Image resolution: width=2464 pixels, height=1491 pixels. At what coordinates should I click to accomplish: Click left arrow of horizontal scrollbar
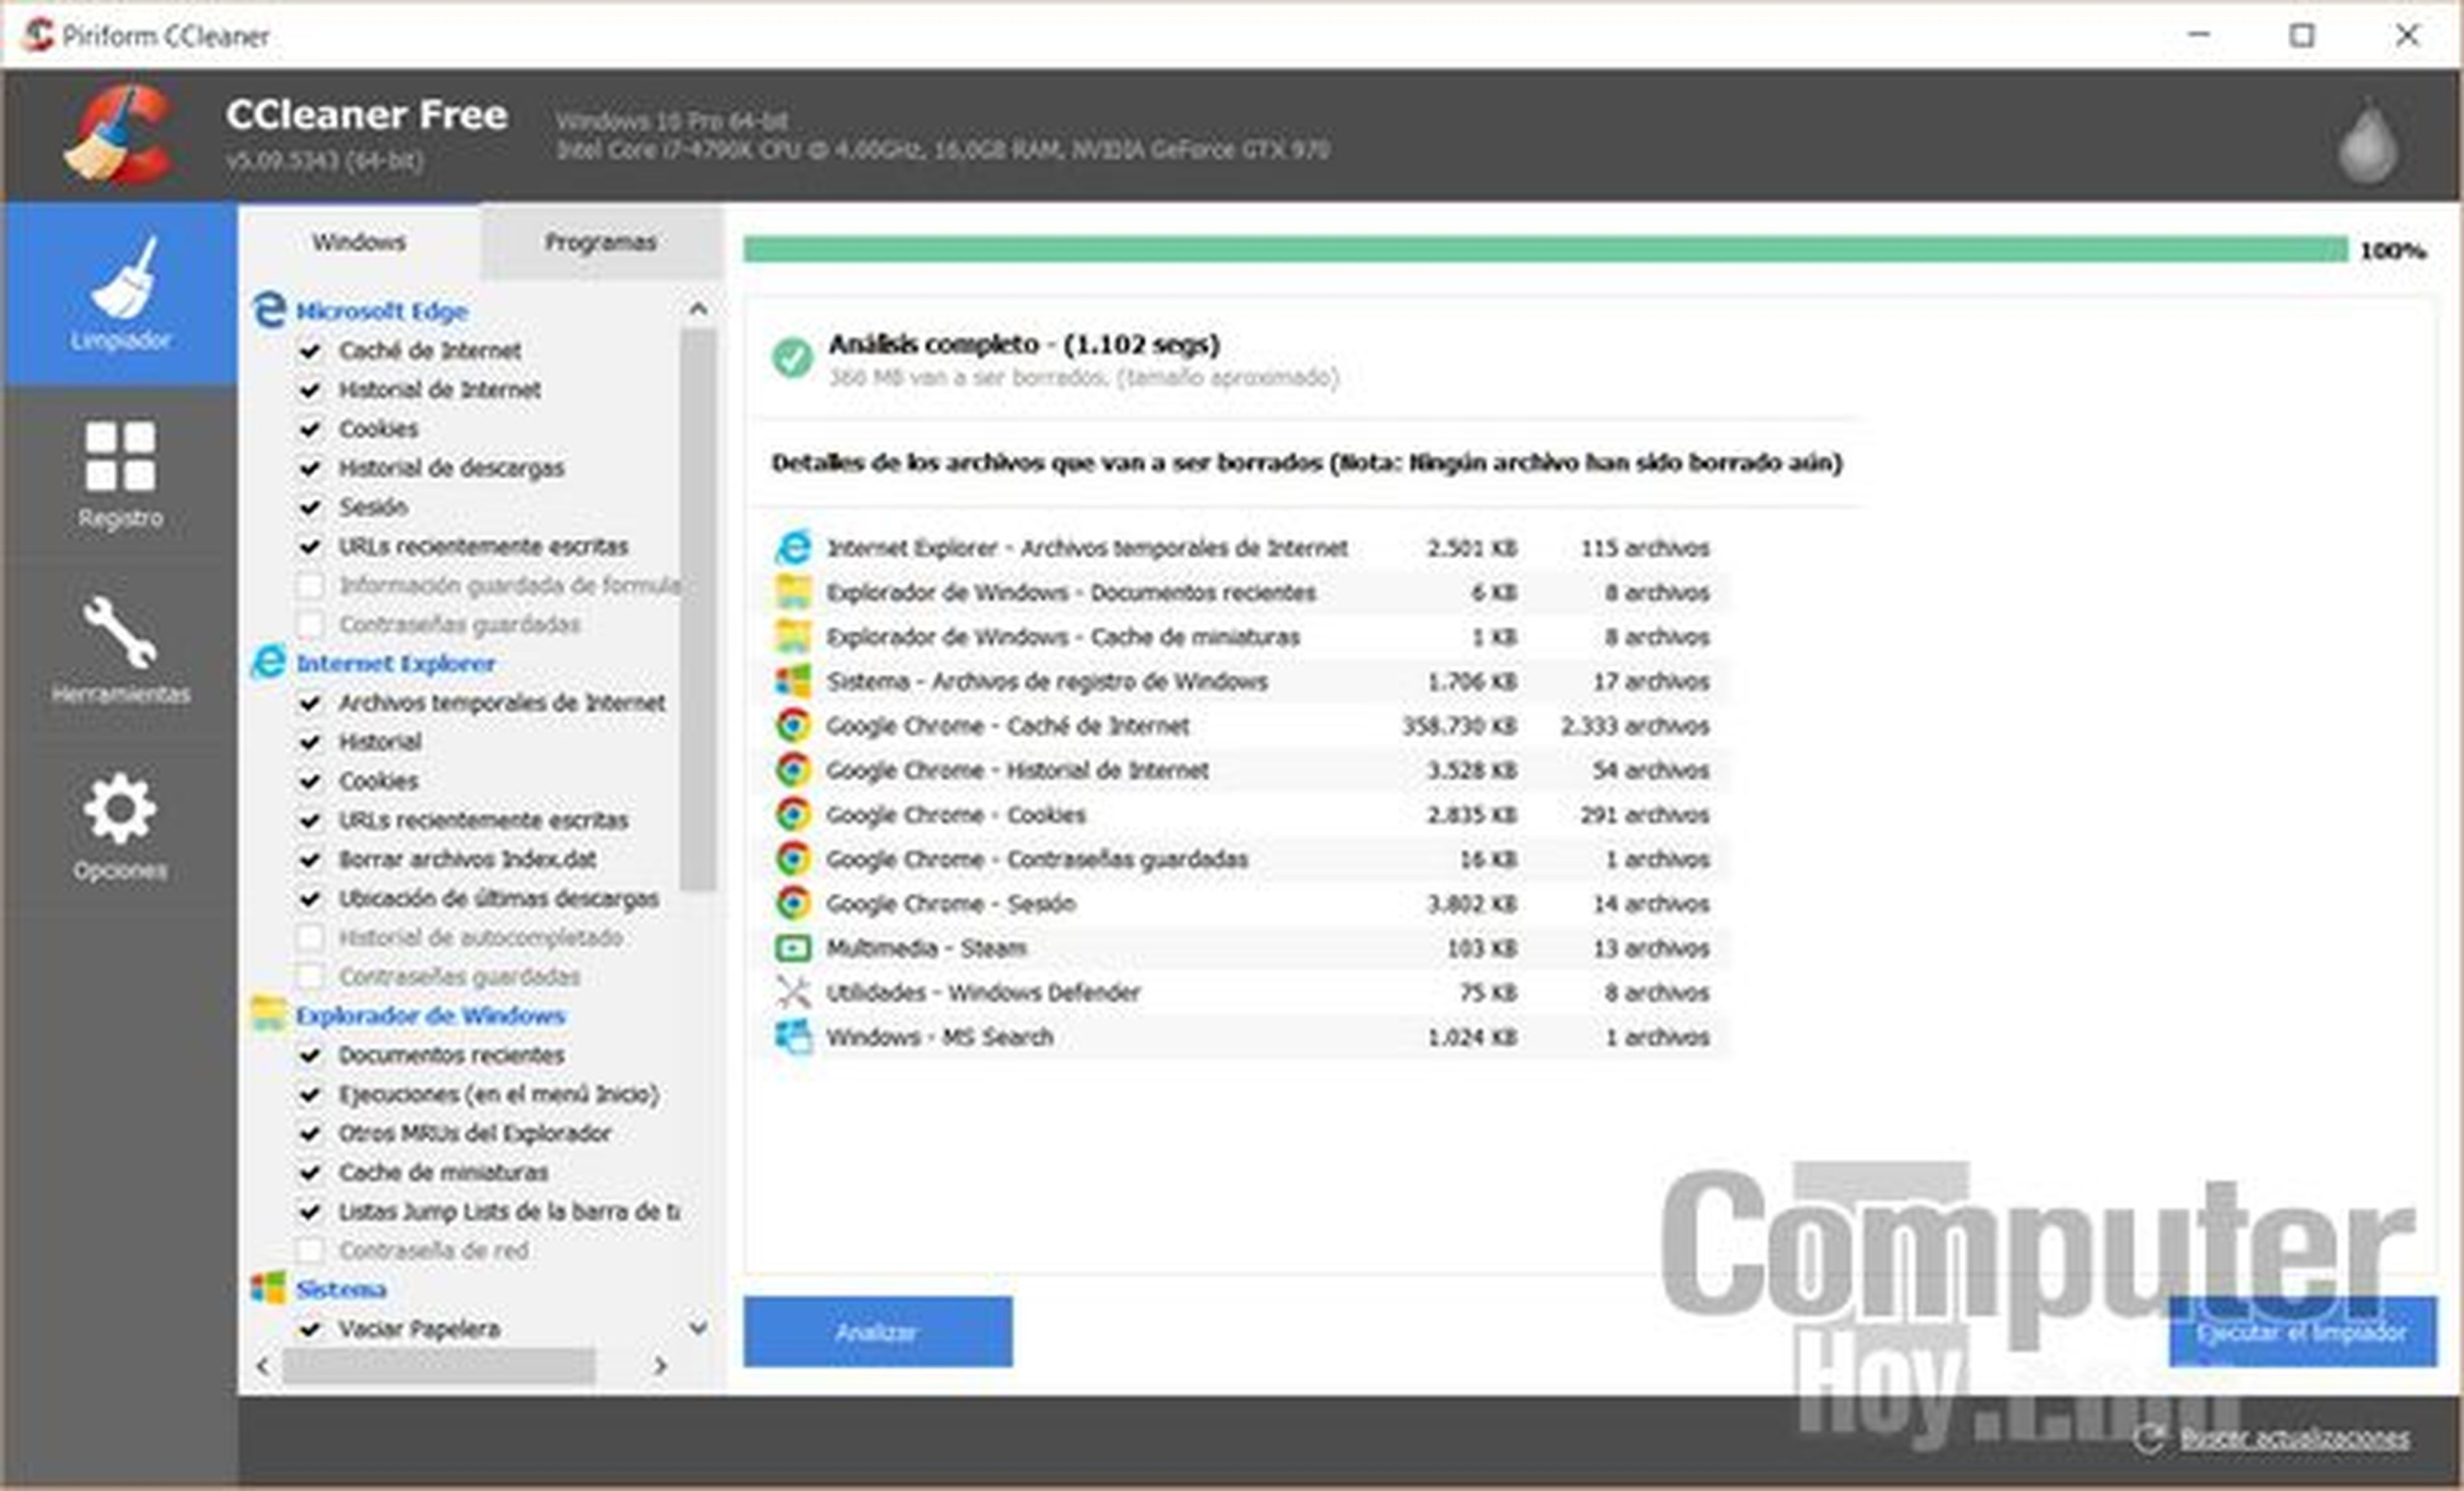263,1366
